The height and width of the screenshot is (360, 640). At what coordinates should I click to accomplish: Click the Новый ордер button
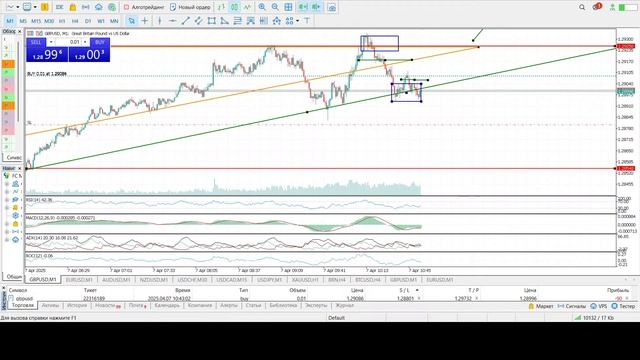[x=190, y=7]
